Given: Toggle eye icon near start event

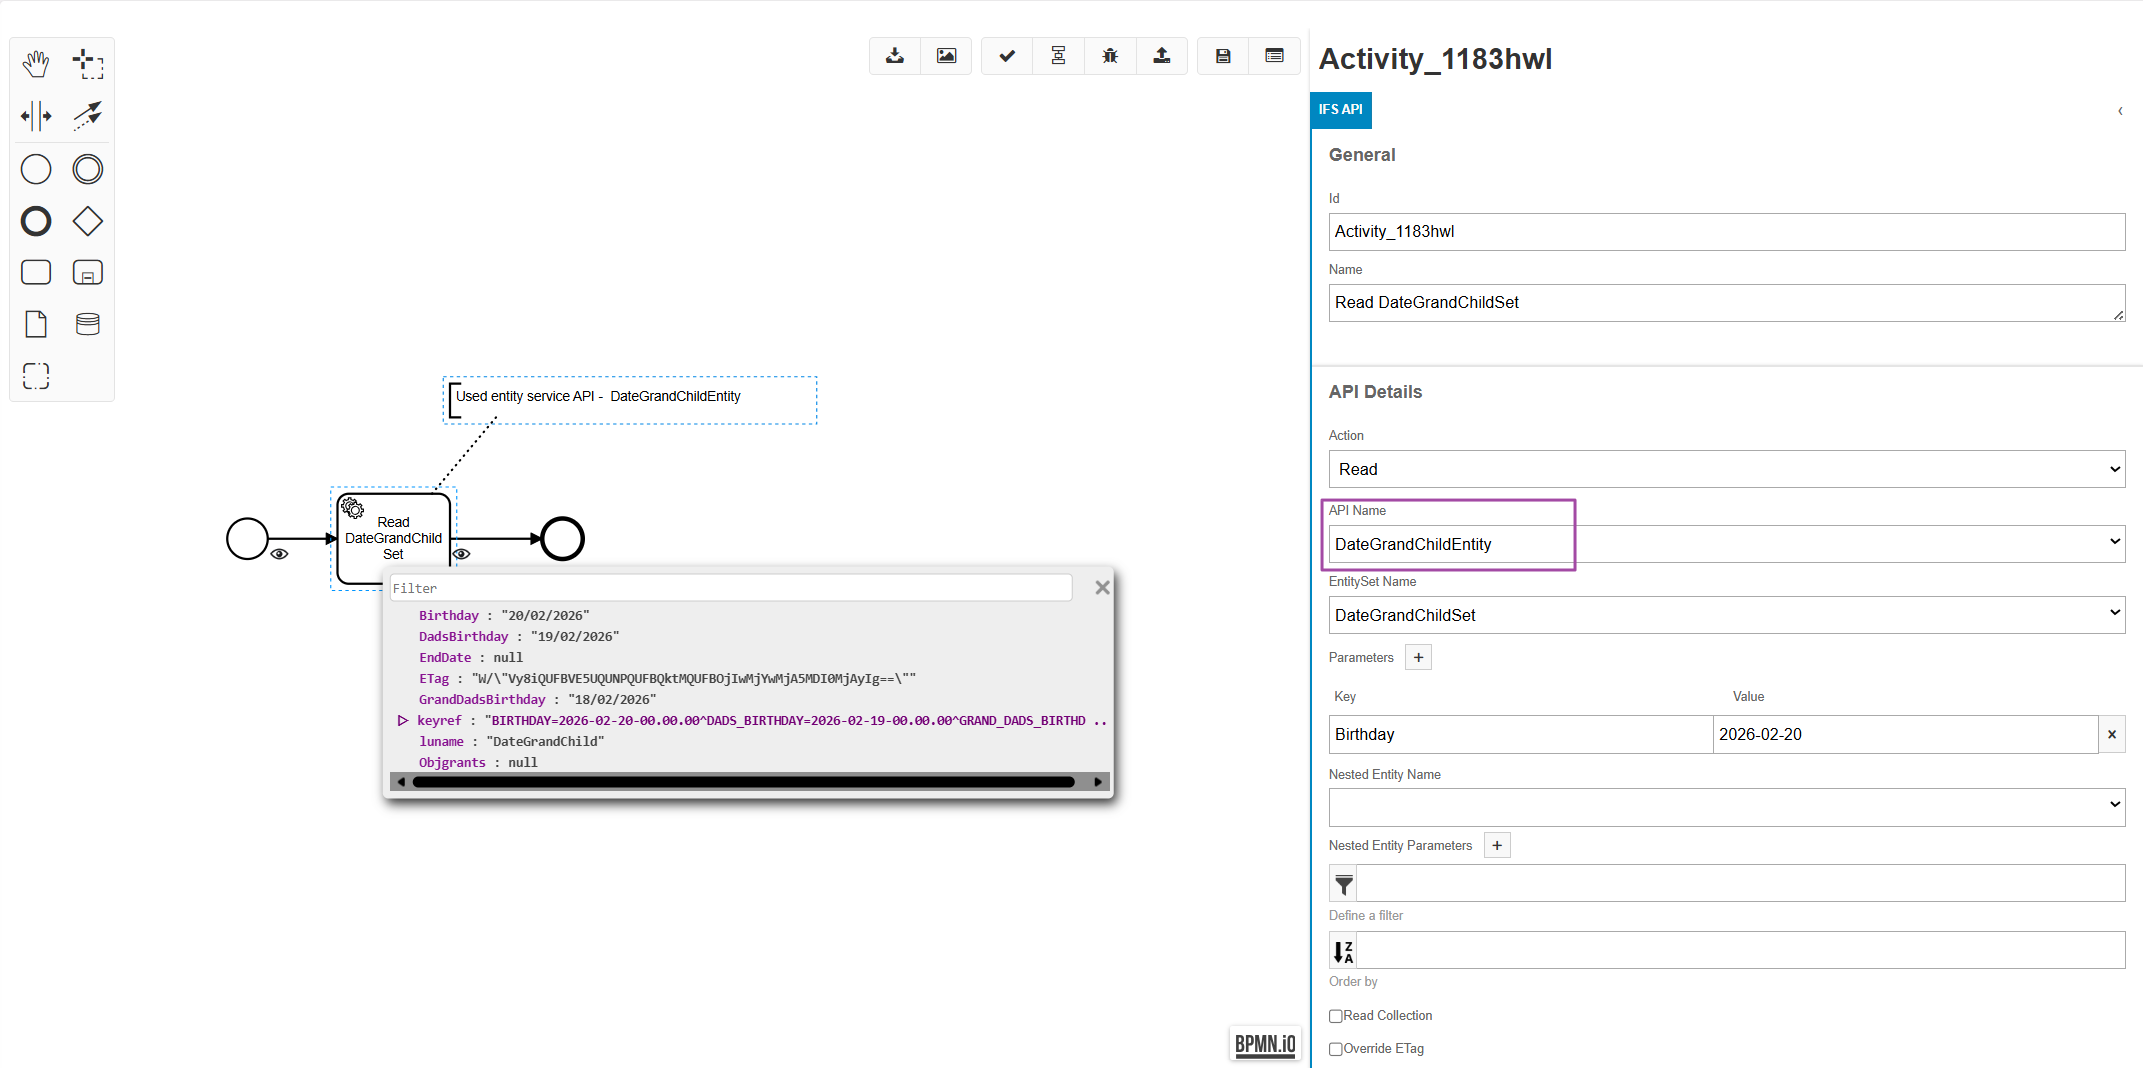Looking at the screenshot, I should [x=280, y=554].
